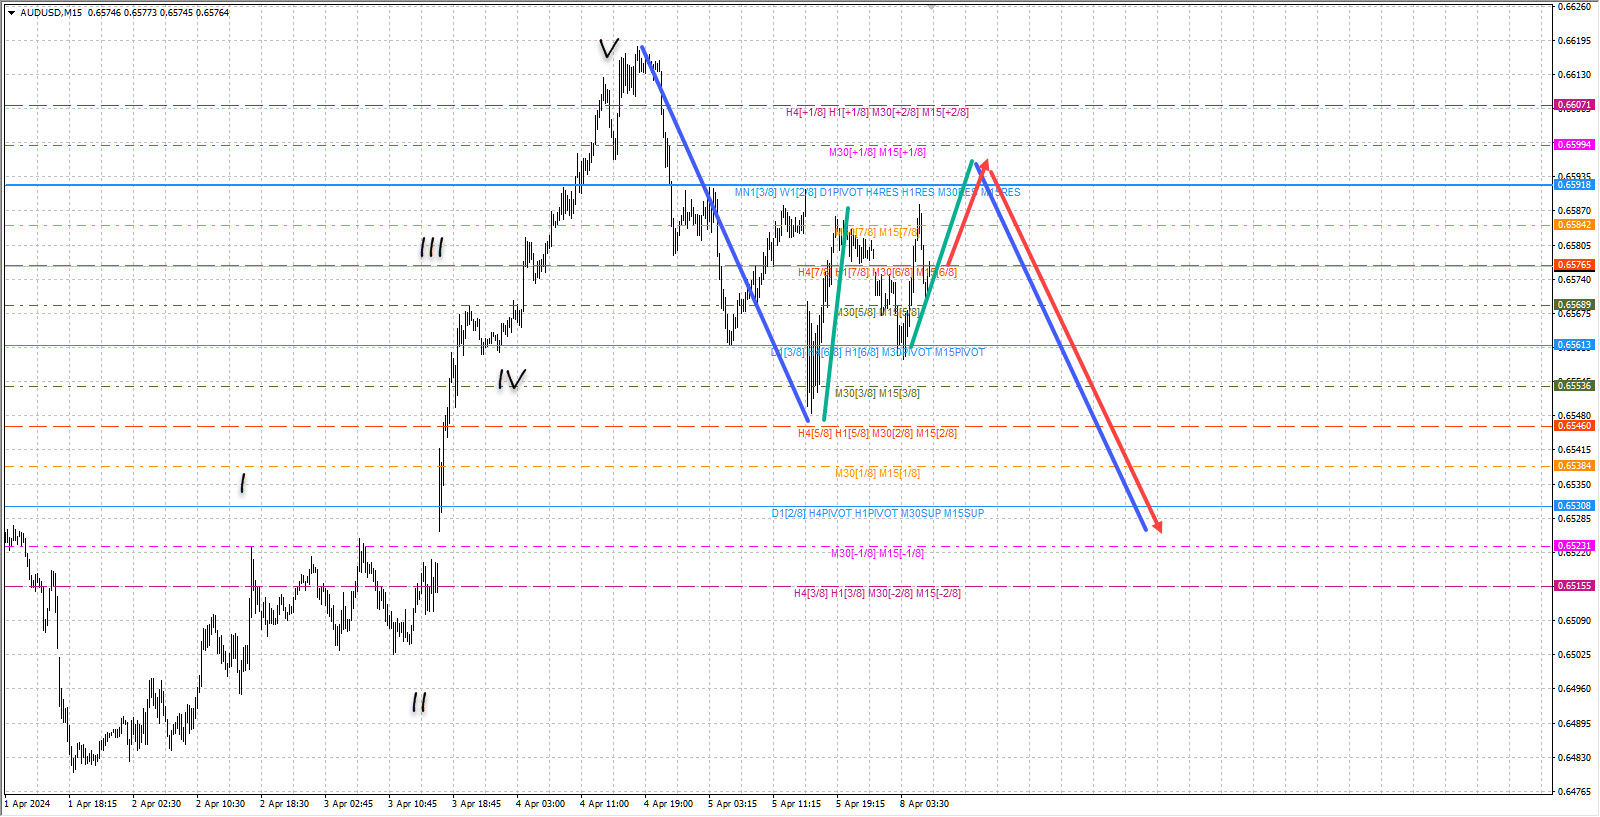The width and height of the screenshot is (1600, 817).
Task: Select the wave I label
Action: [242, 484]
